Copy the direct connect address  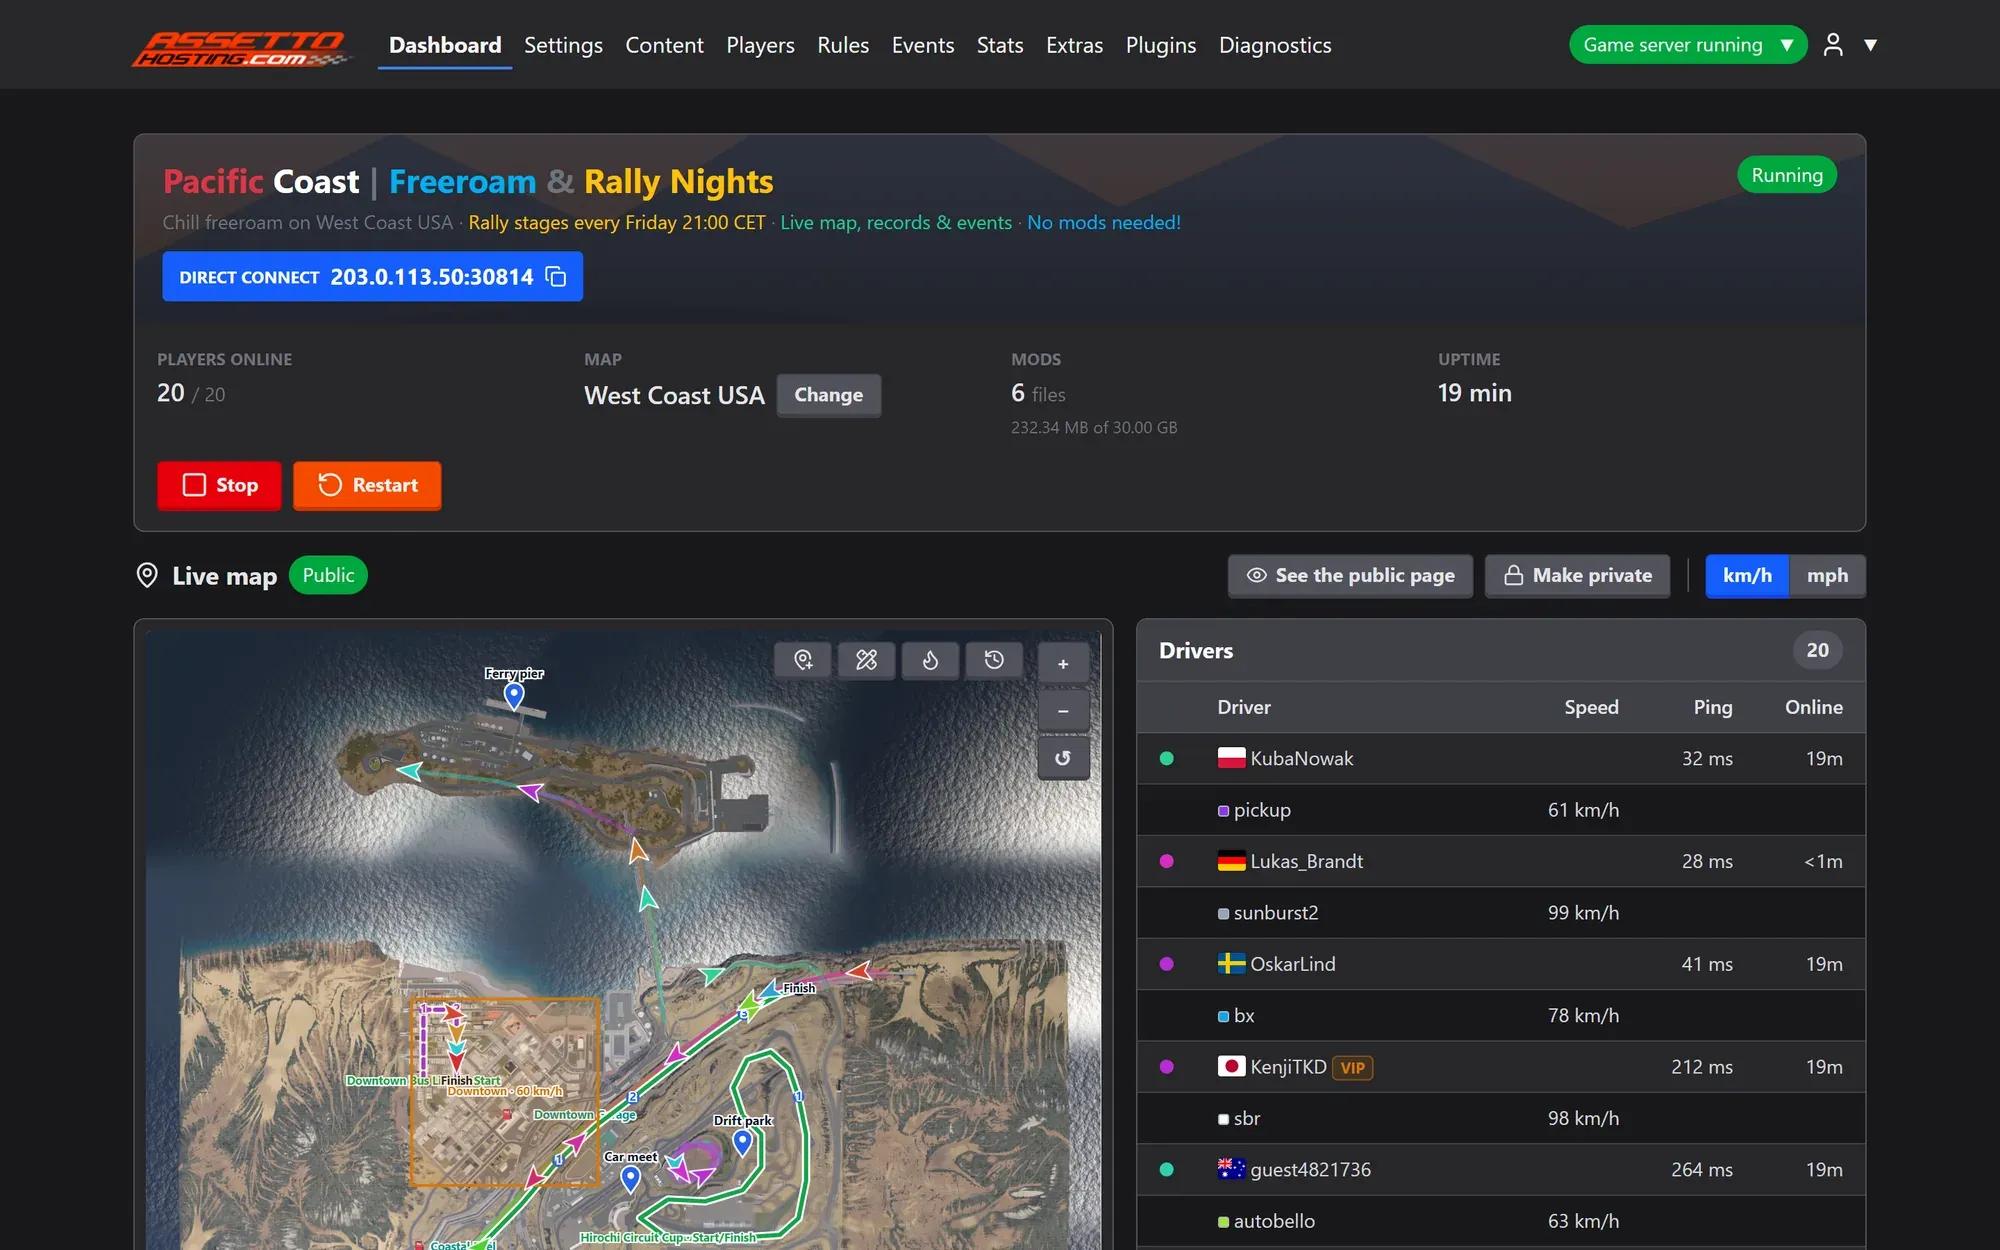(x=556, y=277)
